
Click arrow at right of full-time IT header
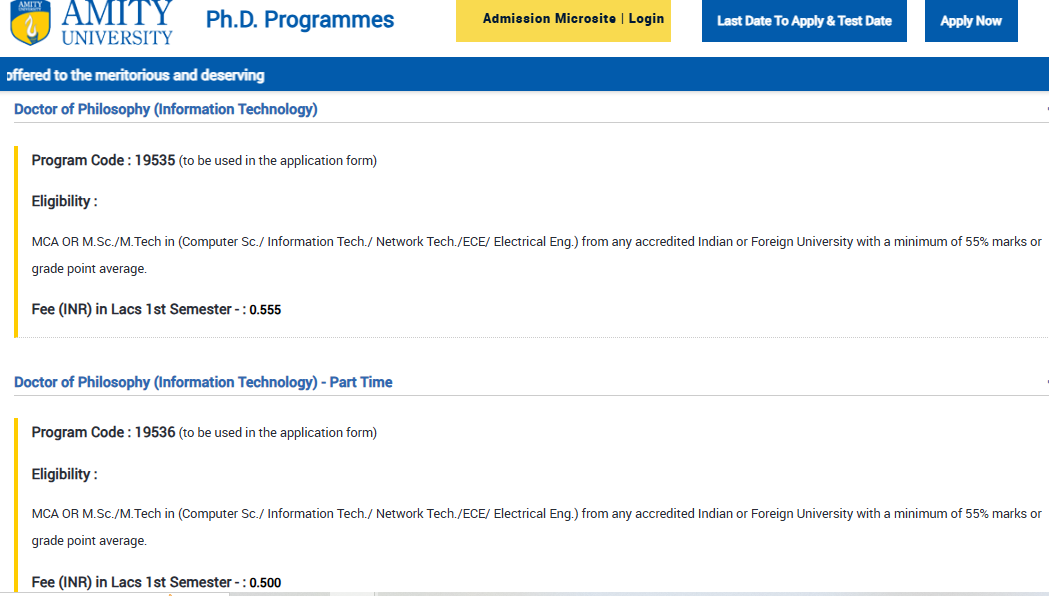[1045, 109]
